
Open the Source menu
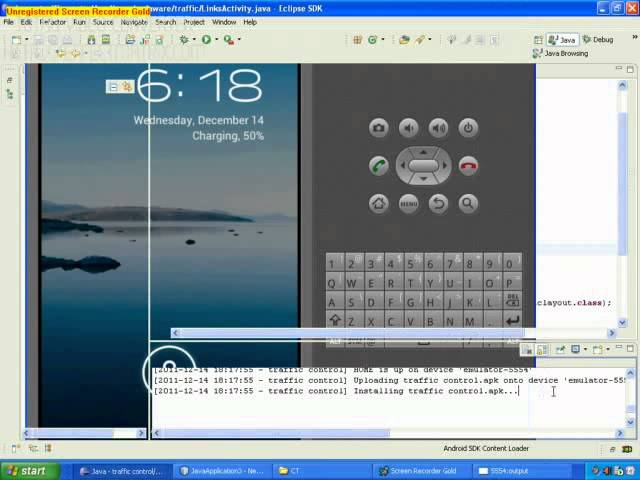coord(103,22)
